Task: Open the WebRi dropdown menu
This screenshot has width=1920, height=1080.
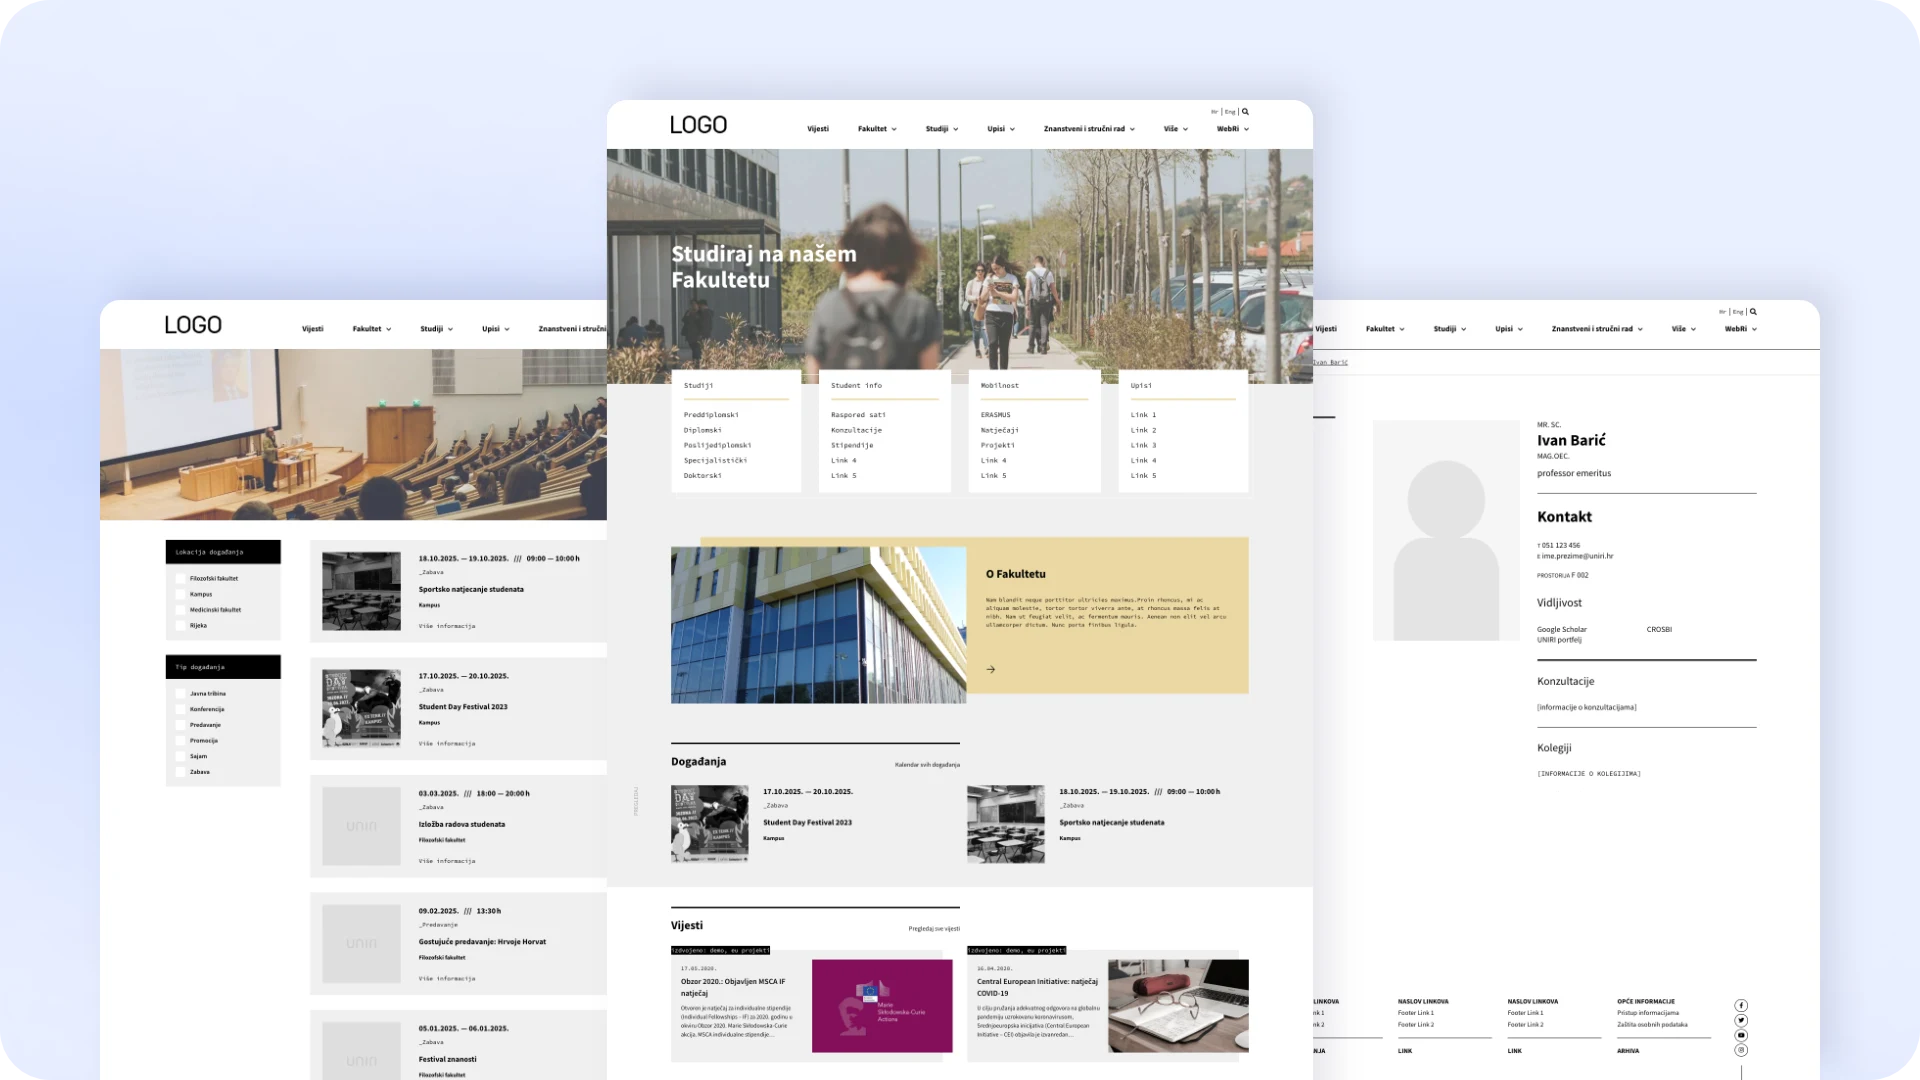Action: [x=1232, y=128]
